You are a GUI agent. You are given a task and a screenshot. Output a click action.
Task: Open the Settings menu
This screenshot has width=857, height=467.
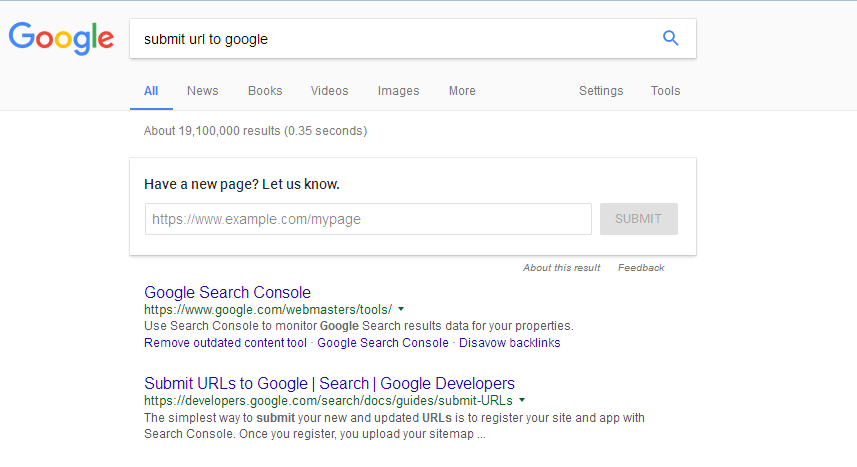tap(601, 91)
